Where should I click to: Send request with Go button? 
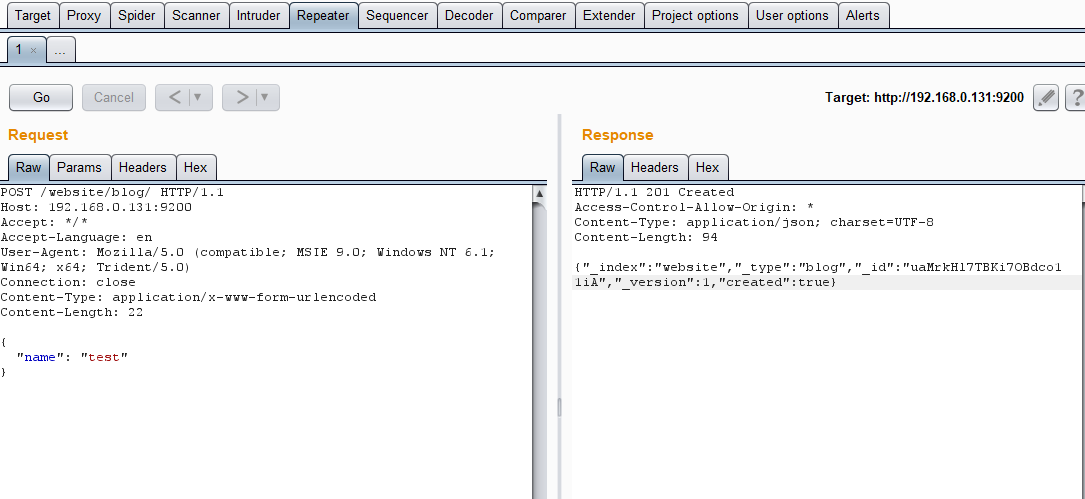tap(41, 98)
